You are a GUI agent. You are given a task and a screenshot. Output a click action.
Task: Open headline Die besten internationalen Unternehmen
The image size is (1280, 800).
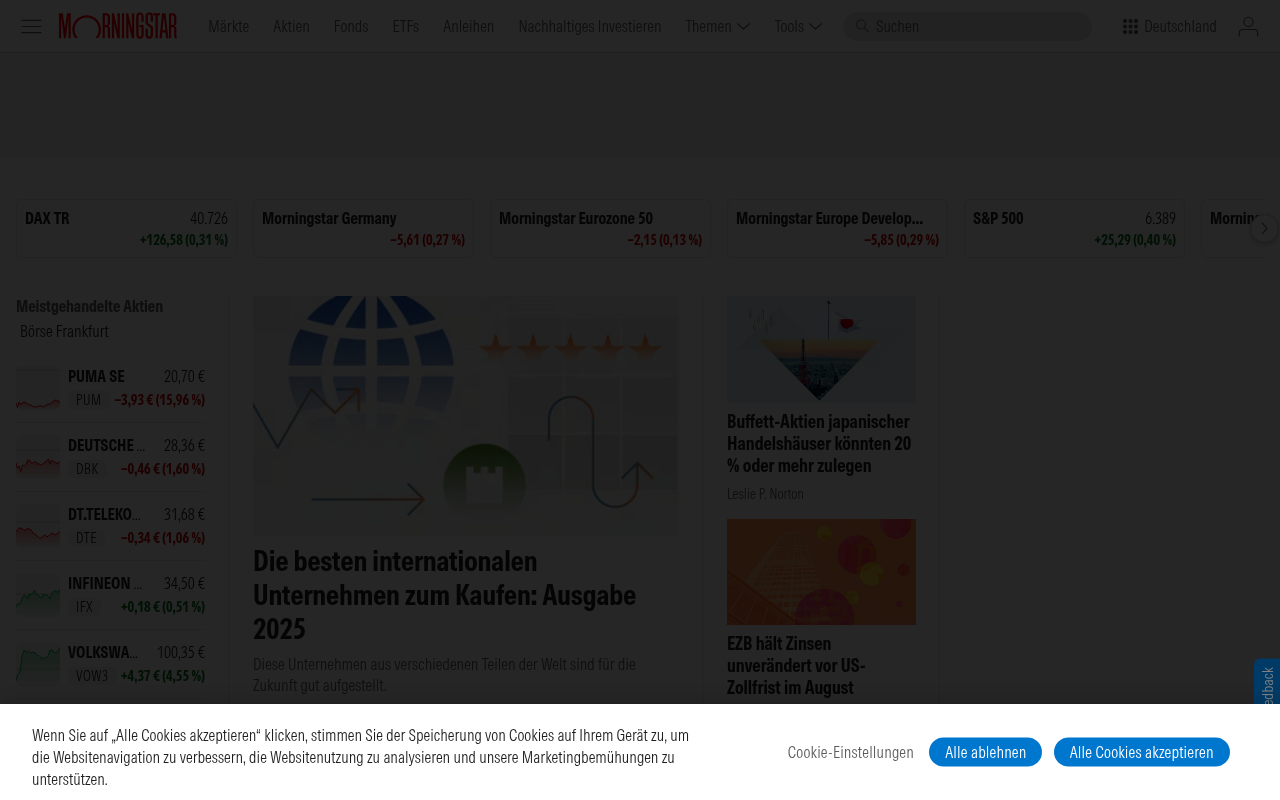pyautogui.click(x=445, y=594)
